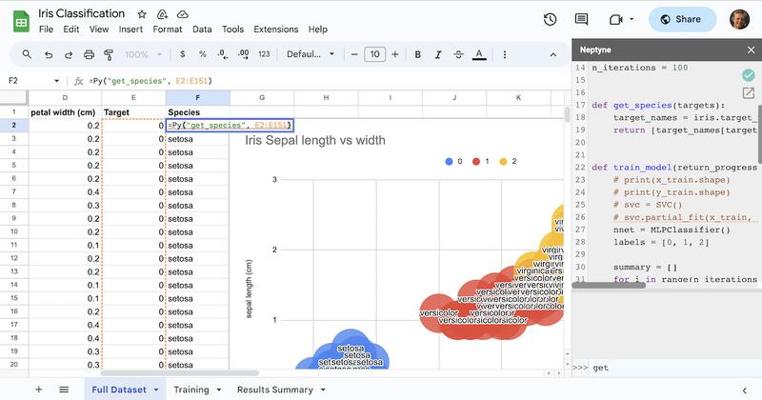762x400 pixels.
Task: Toggle strikethrough formatting
Action: tap(459, 54)
